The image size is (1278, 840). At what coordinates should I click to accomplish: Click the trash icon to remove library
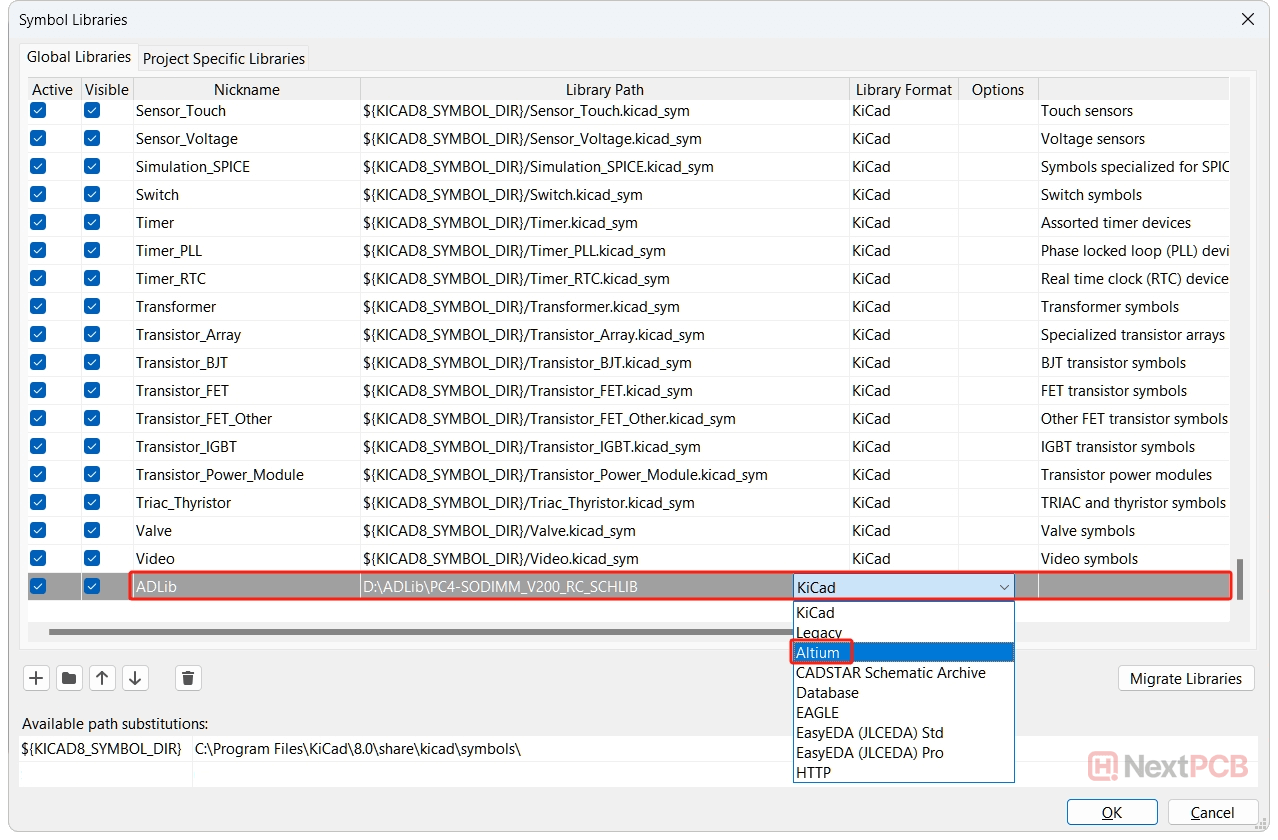[x=188, y=678]
